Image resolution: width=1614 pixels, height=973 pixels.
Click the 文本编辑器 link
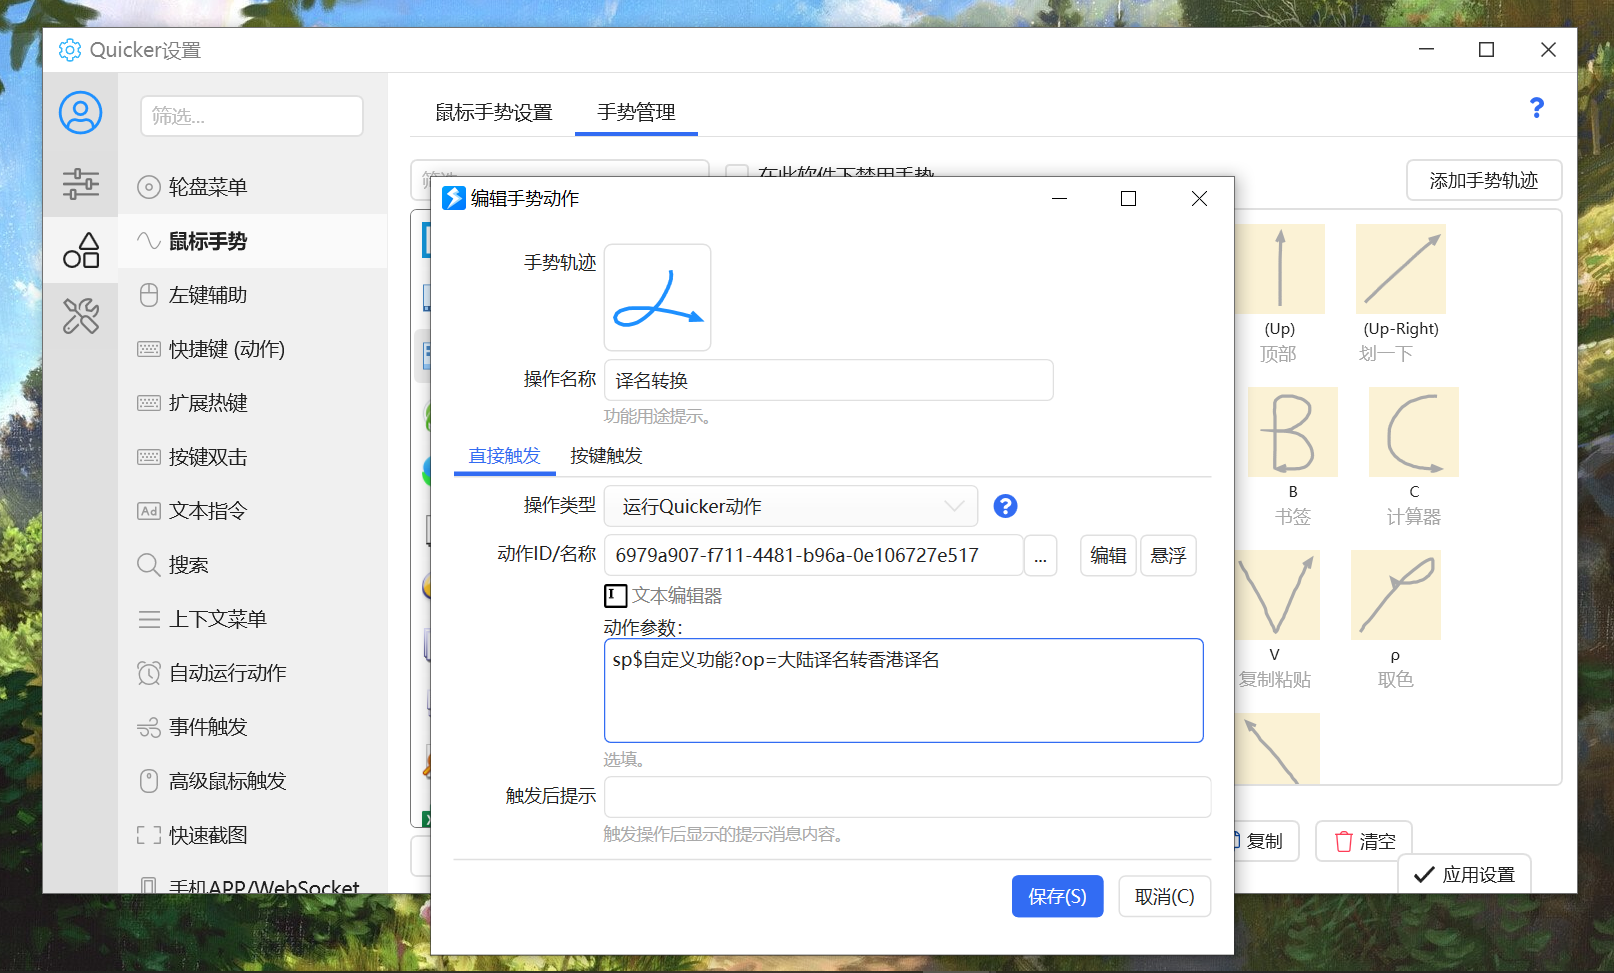click(677, 596)
